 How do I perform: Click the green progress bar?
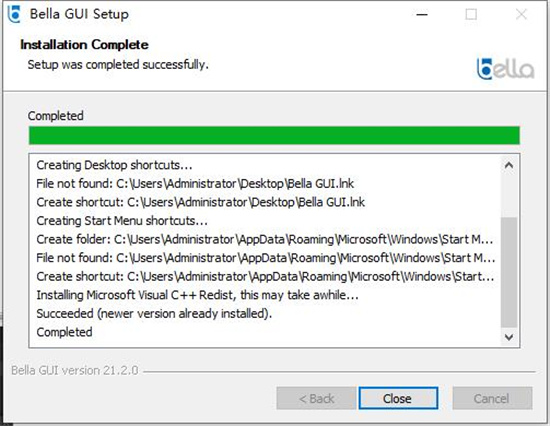point(274,135)
